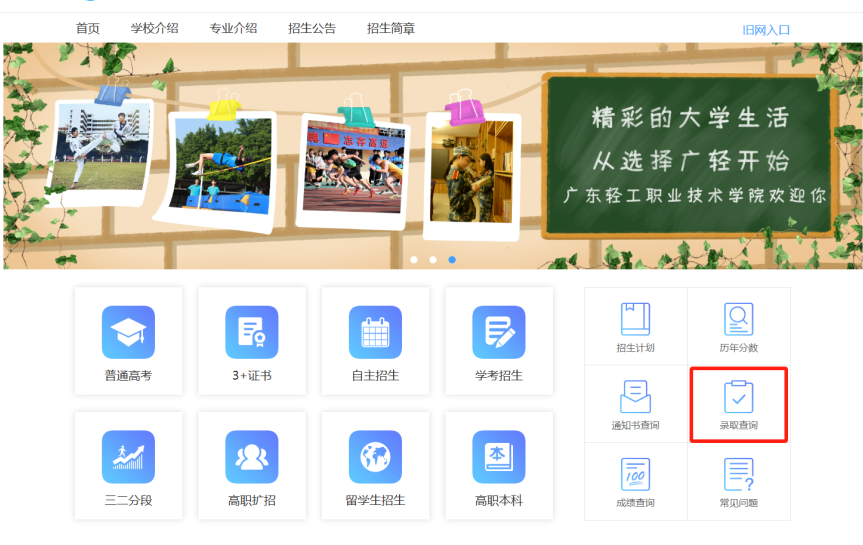Viewport: 863px width, 545px height.
Task: Click the 自主招生 text label
Action: point(375,375)
